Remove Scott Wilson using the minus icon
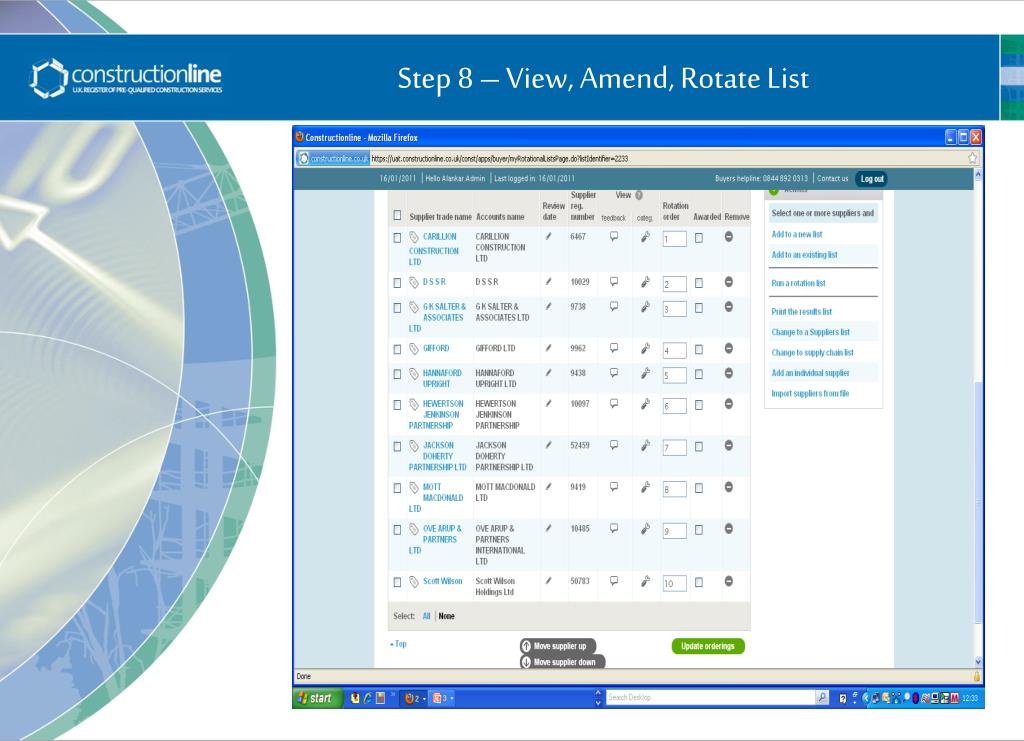The image size is (1024, 741). tap(728, 581)
